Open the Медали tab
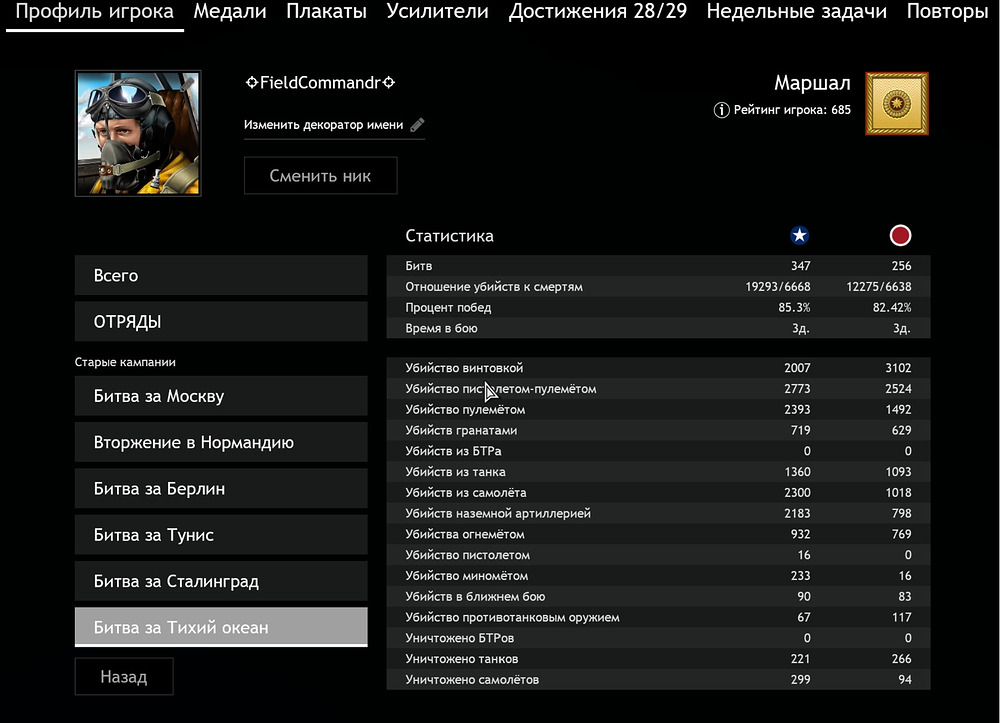Viewport: 1000px width, 723px height. coord(230,12)
